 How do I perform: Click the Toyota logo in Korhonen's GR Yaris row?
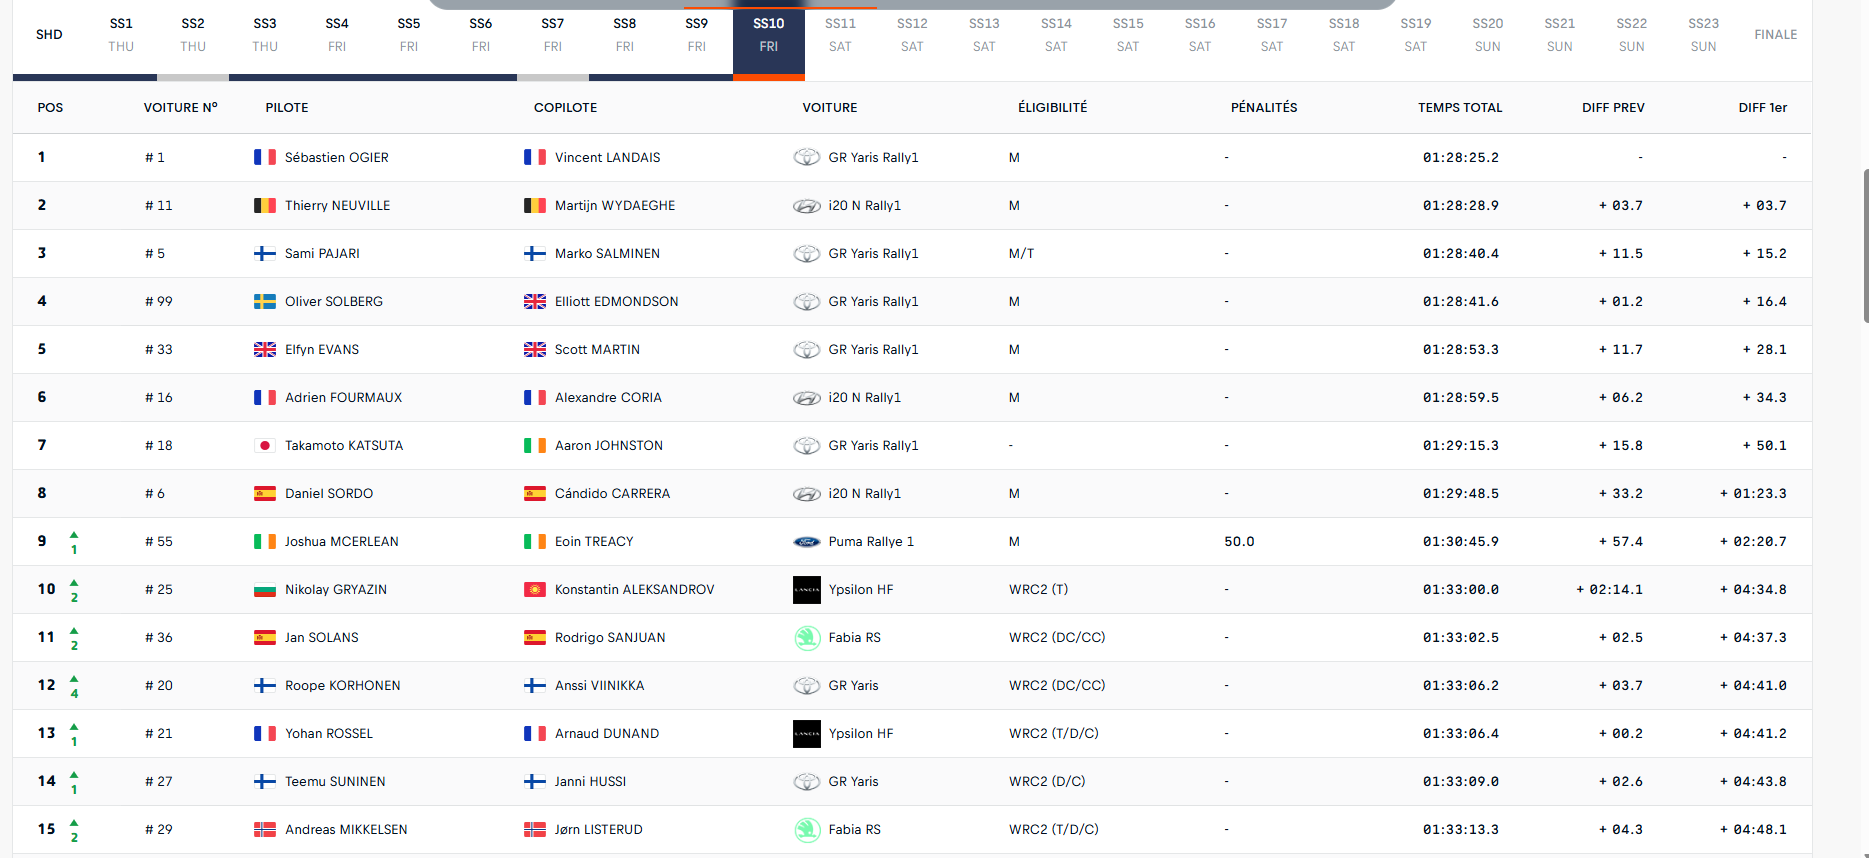click(807, 685)
